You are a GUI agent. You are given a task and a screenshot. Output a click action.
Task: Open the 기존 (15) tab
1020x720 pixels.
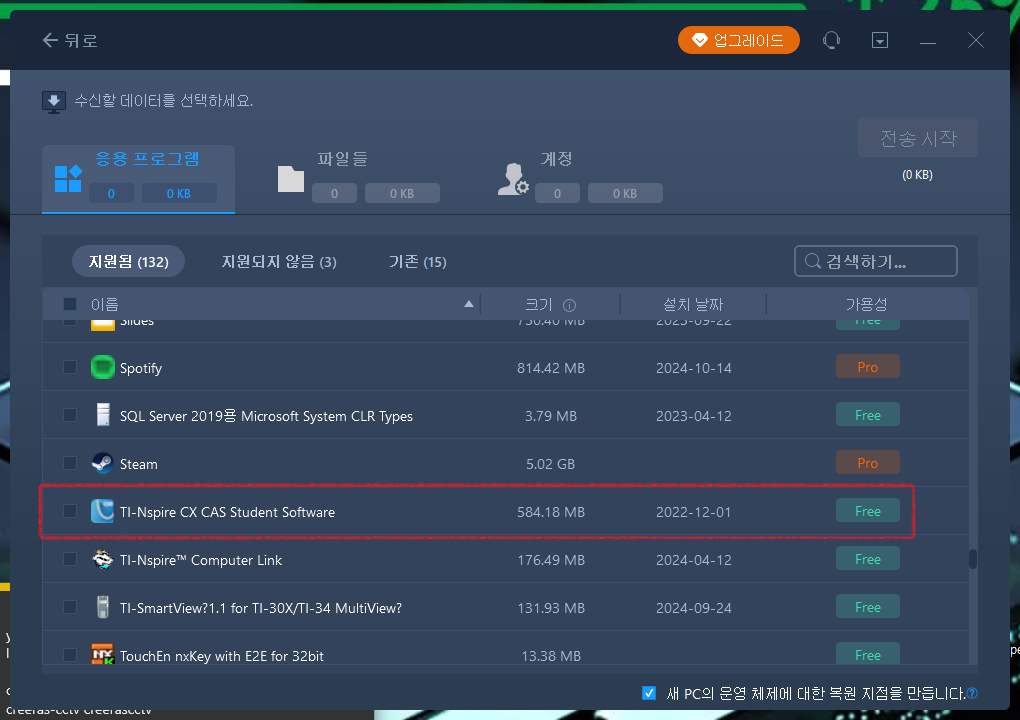417,261
